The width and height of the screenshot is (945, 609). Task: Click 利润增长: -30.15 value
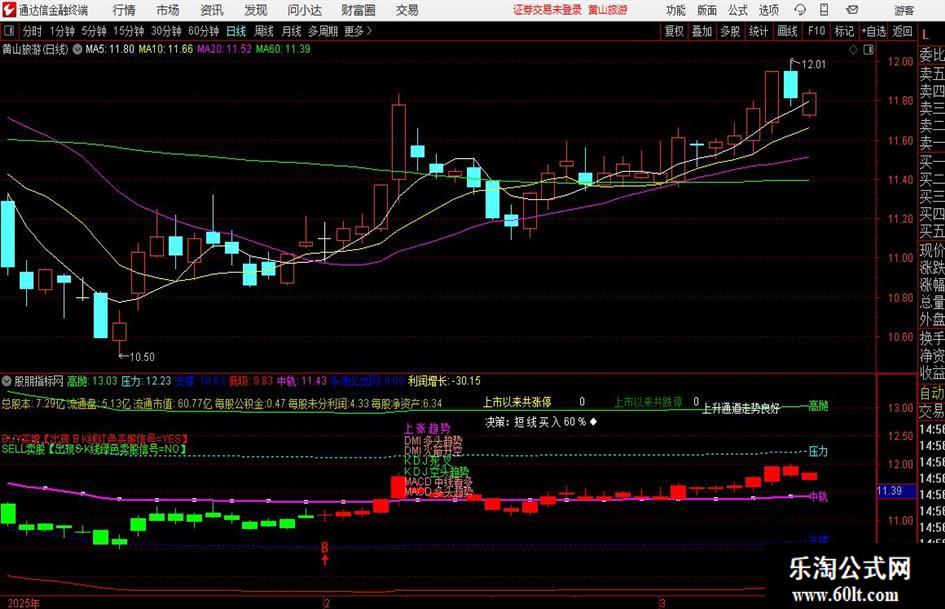click(x=444, y=381)
